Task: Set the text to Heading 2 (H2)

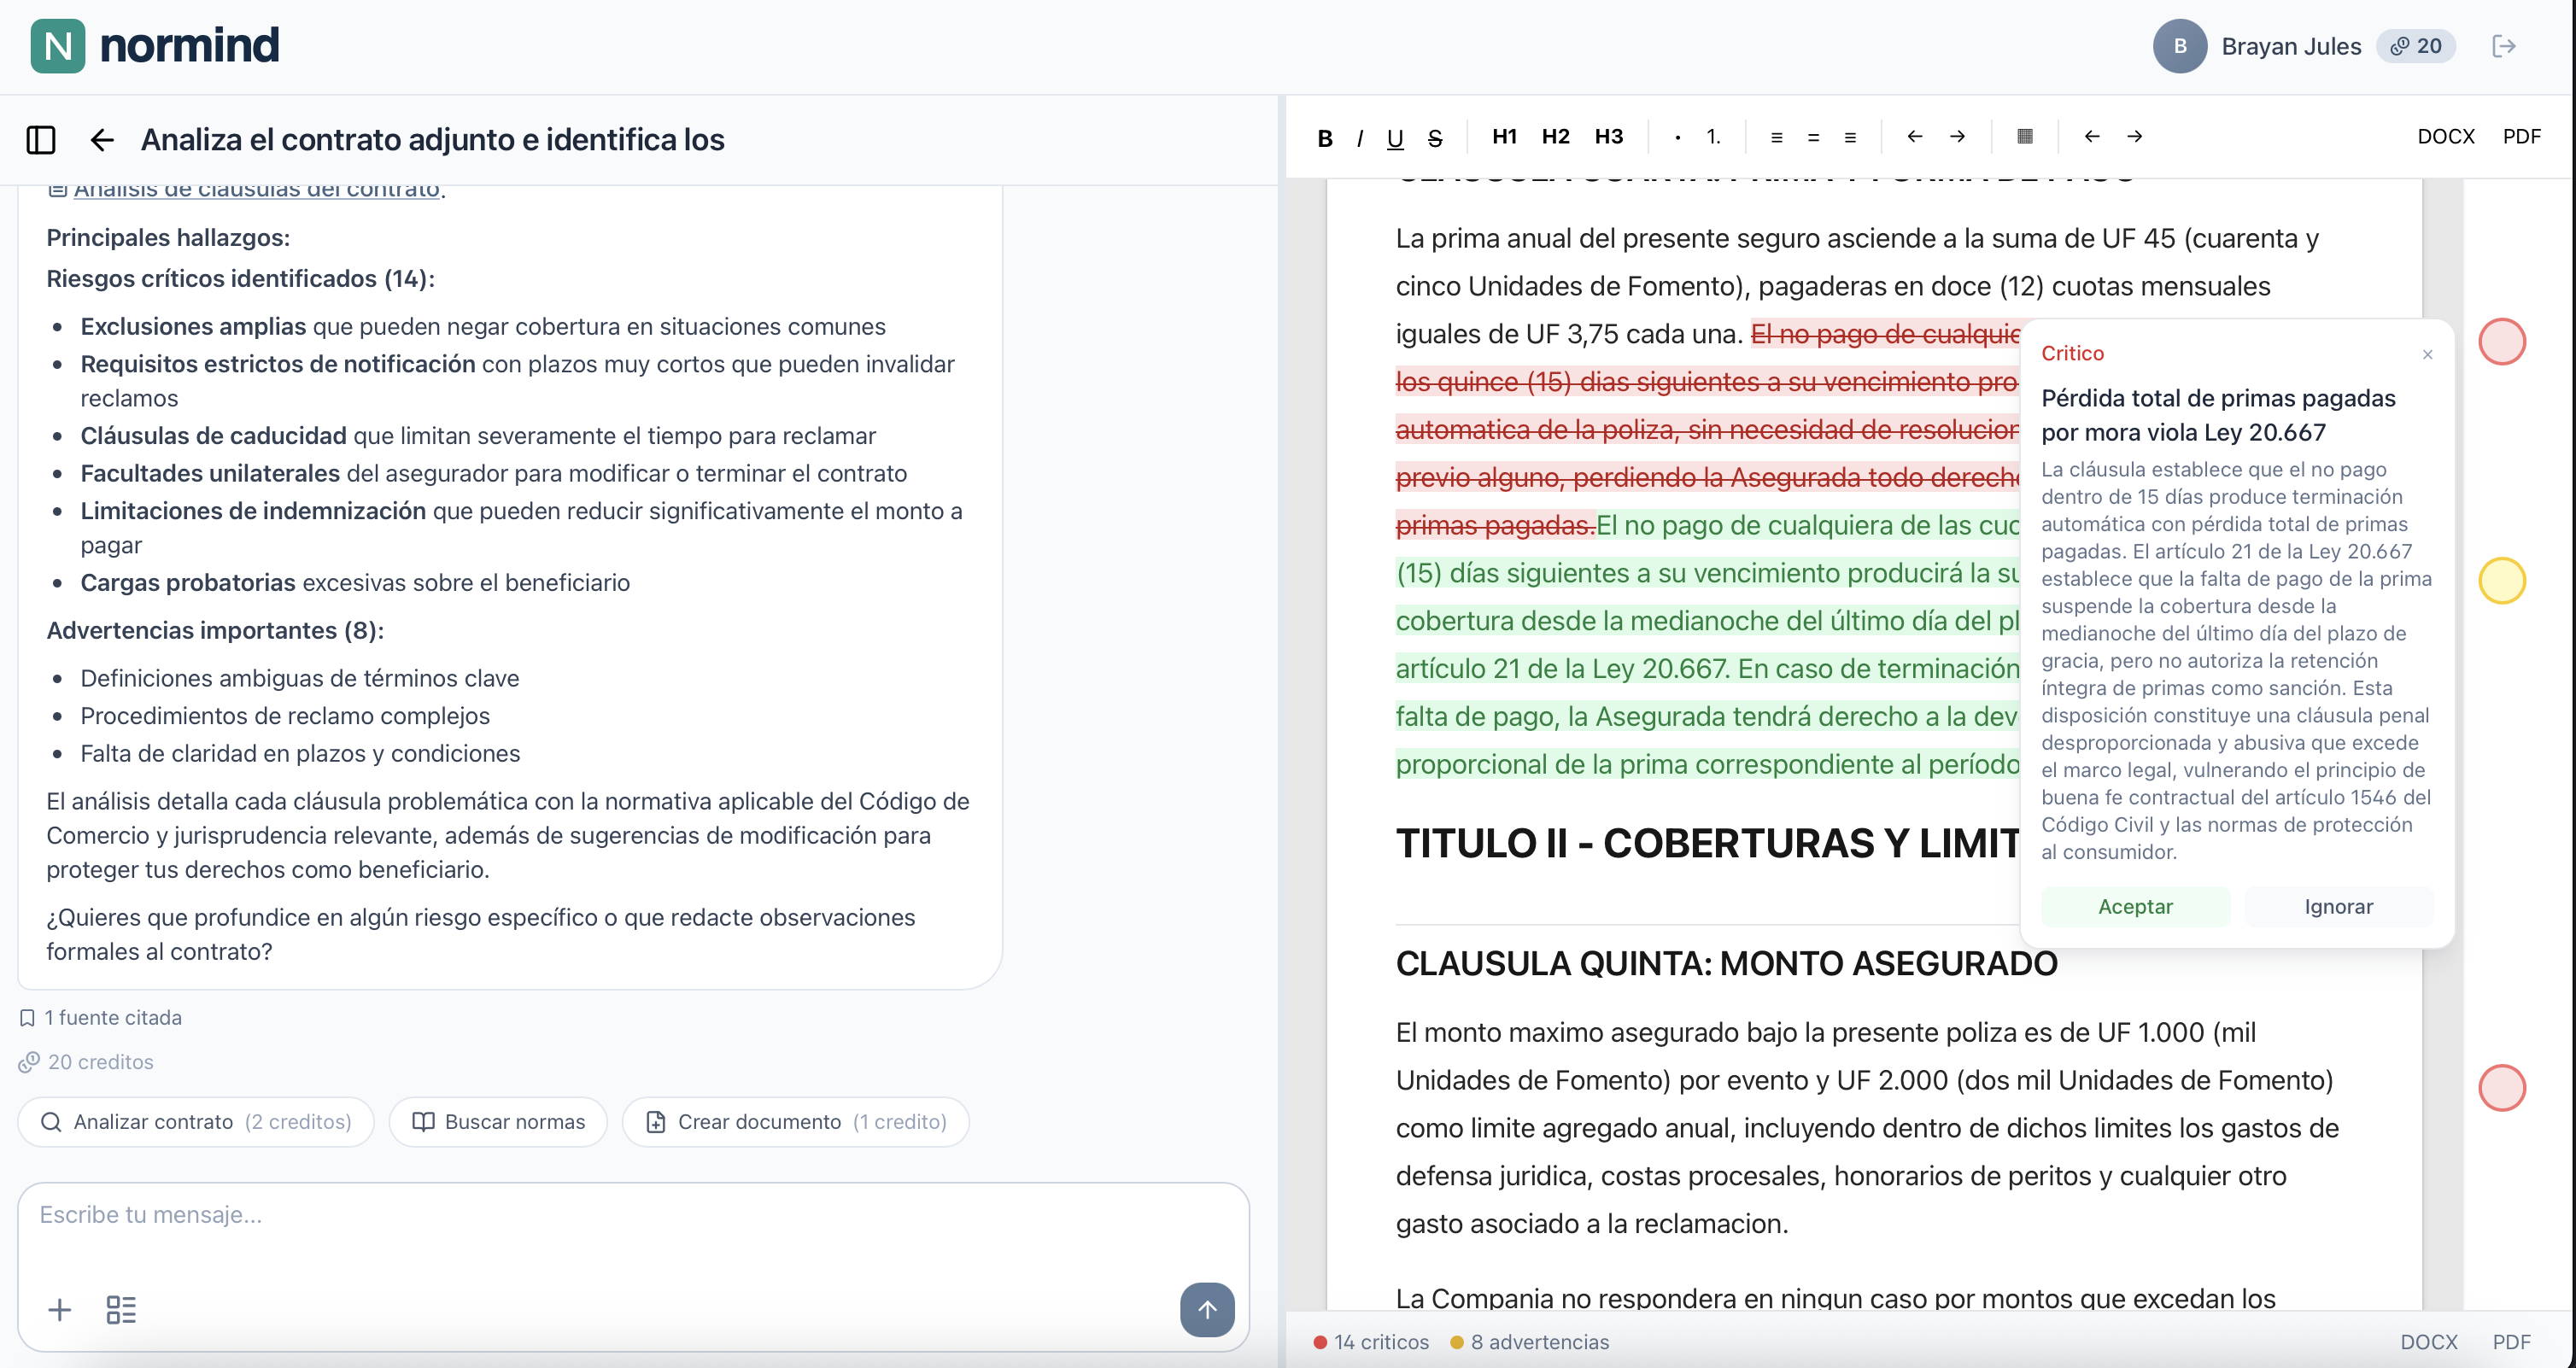Action: coord(1555,137)
